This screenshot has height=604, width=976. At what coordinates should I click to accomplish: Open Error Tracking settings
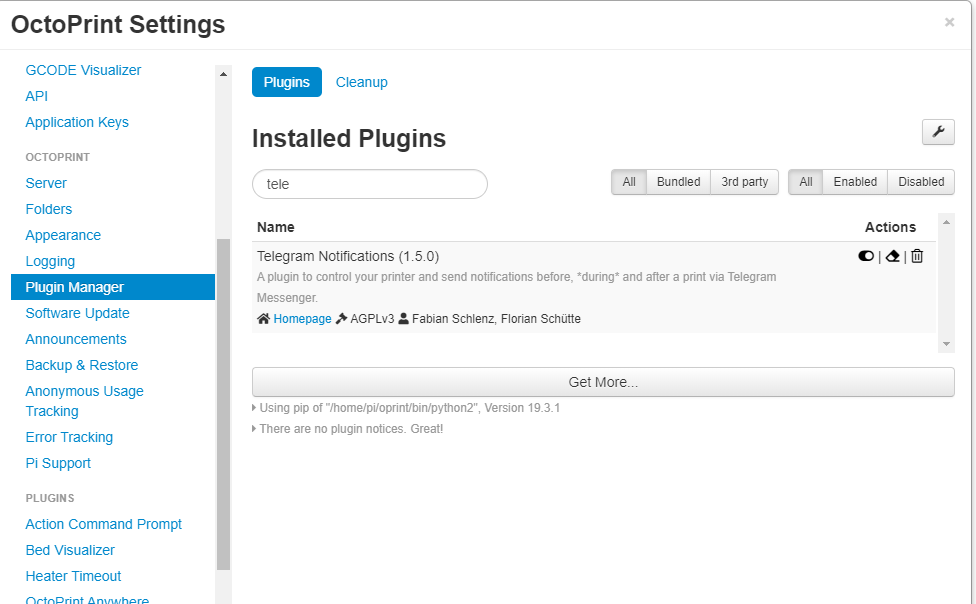(69, 438)
